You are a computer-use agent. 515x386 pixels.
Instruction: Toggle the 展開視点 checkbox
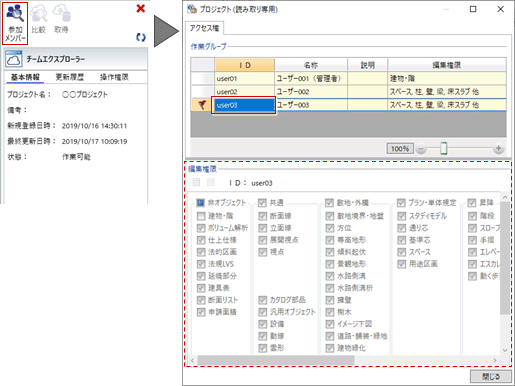[263, 240]
